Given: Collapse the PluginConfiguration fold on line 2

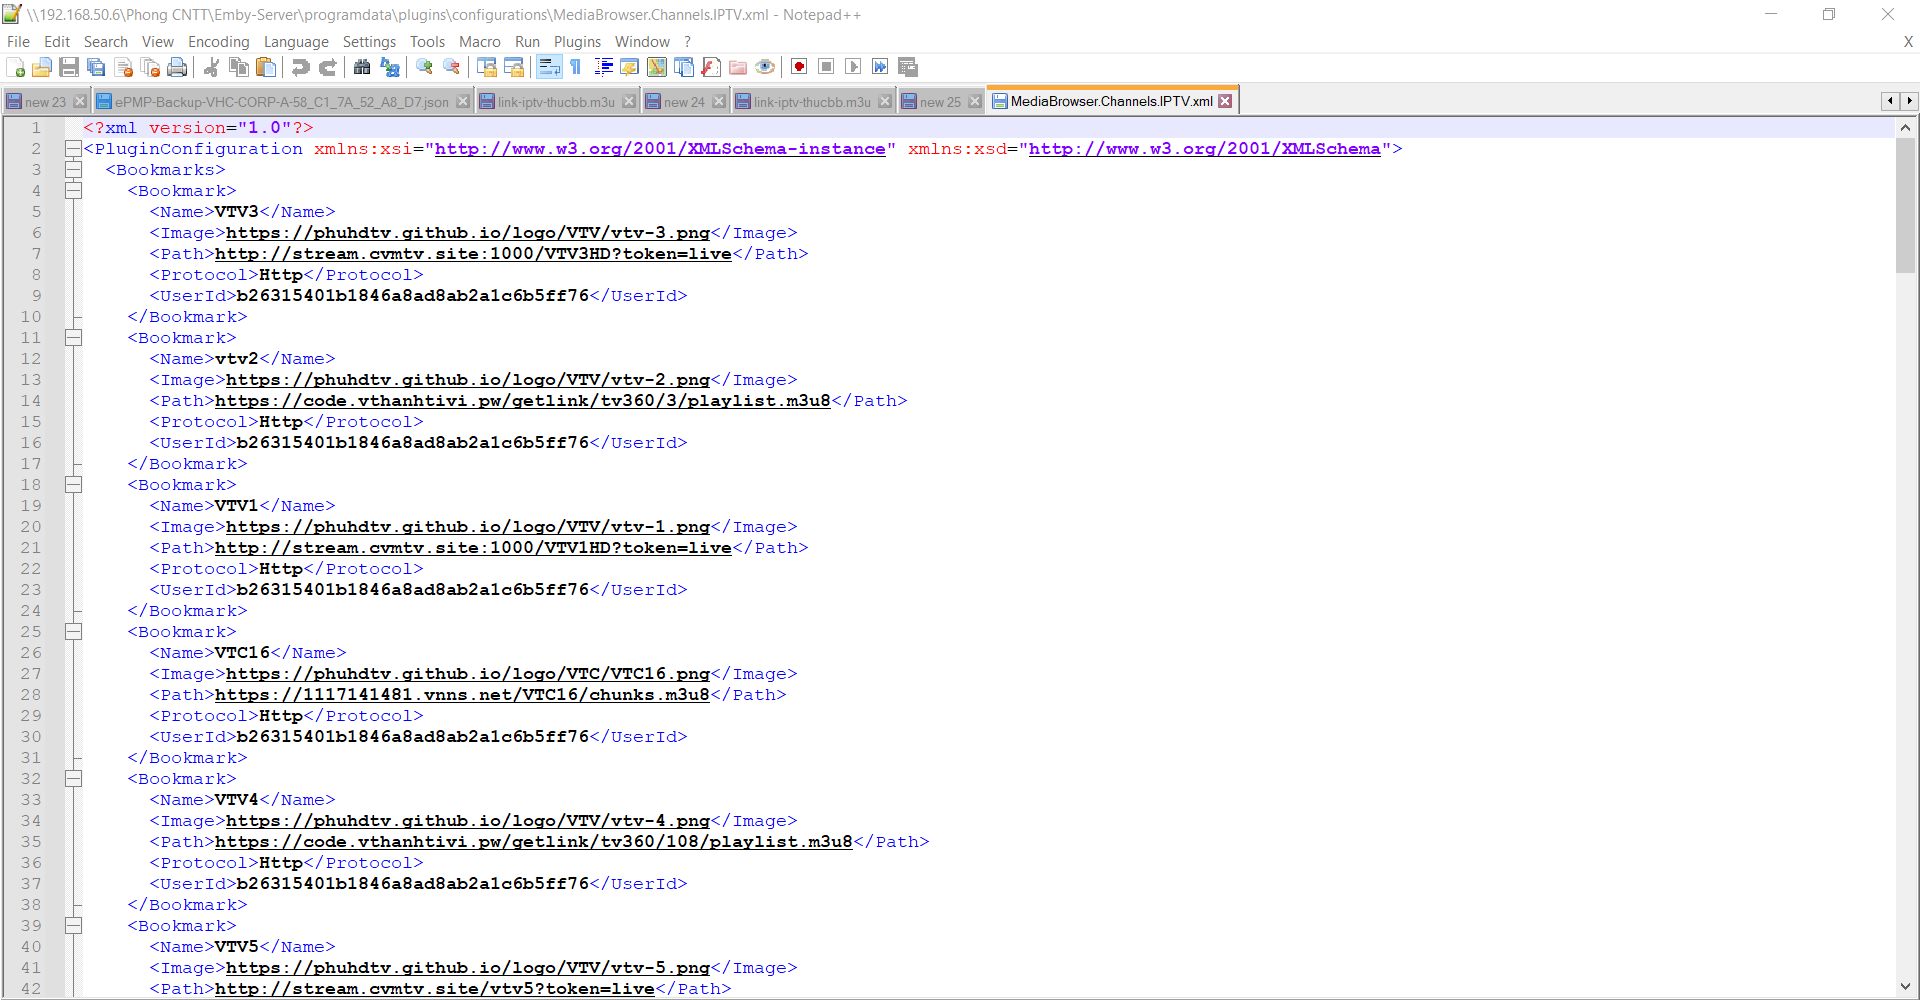Looking at the screenshot, I should pyautogui.click(x=73, y=149).
